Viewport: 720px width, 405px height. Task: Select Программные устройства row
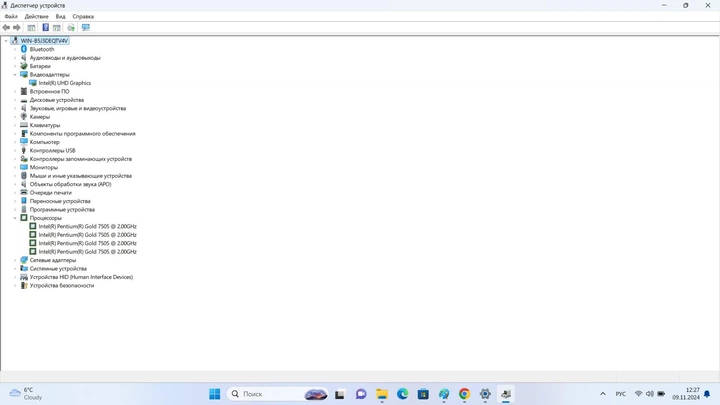point(62,210)
